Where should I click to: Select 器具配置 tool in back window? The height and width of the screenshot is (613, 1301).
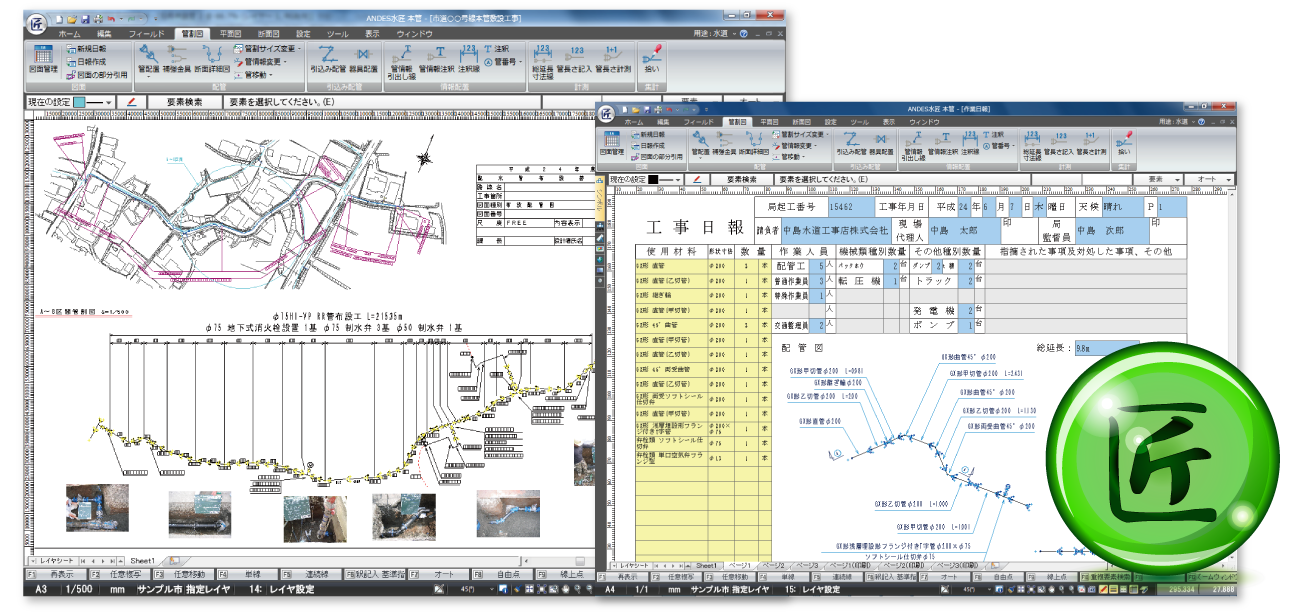pos(363,60)
